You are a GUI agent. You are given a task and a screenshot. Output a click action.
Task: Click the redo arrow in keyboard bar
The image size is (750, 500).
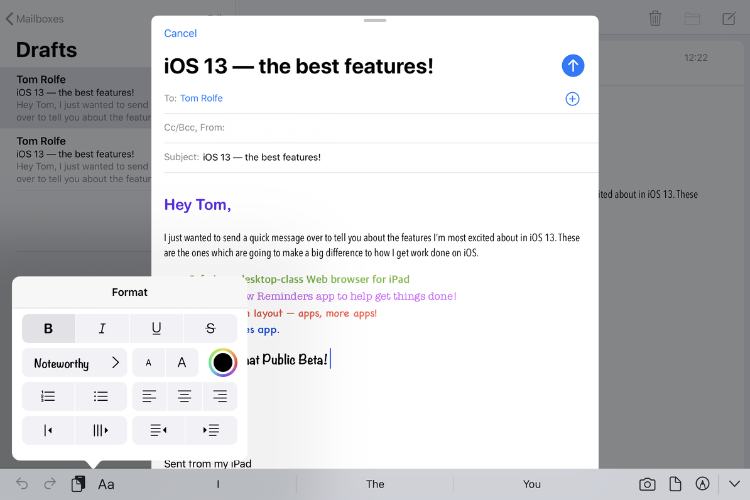50,484
